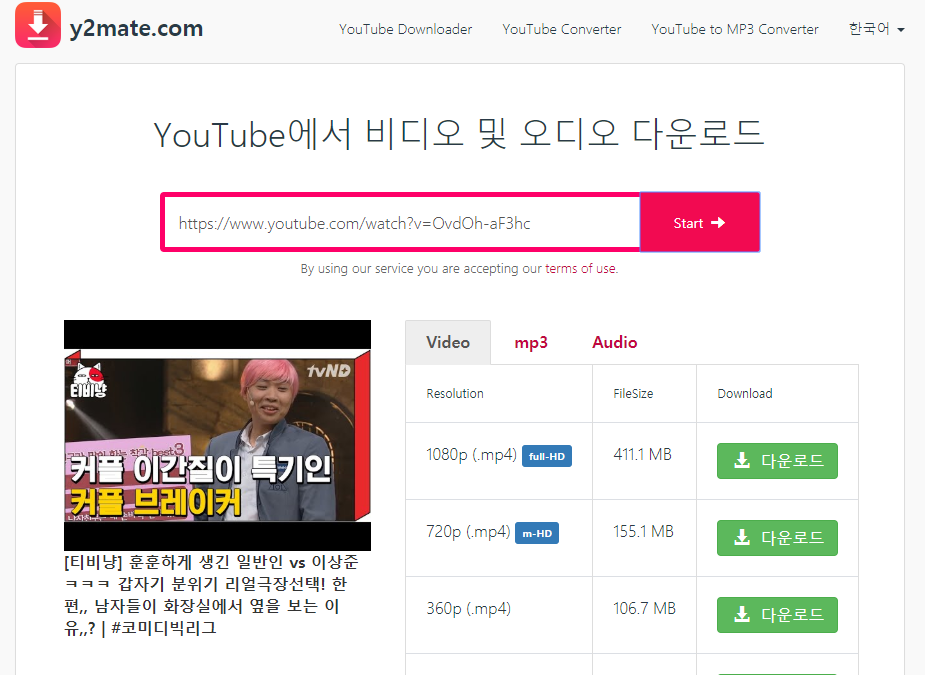Click the video title text below thumbnail
The width and height of the screenshot is (925, 675).
coord(211,595)
